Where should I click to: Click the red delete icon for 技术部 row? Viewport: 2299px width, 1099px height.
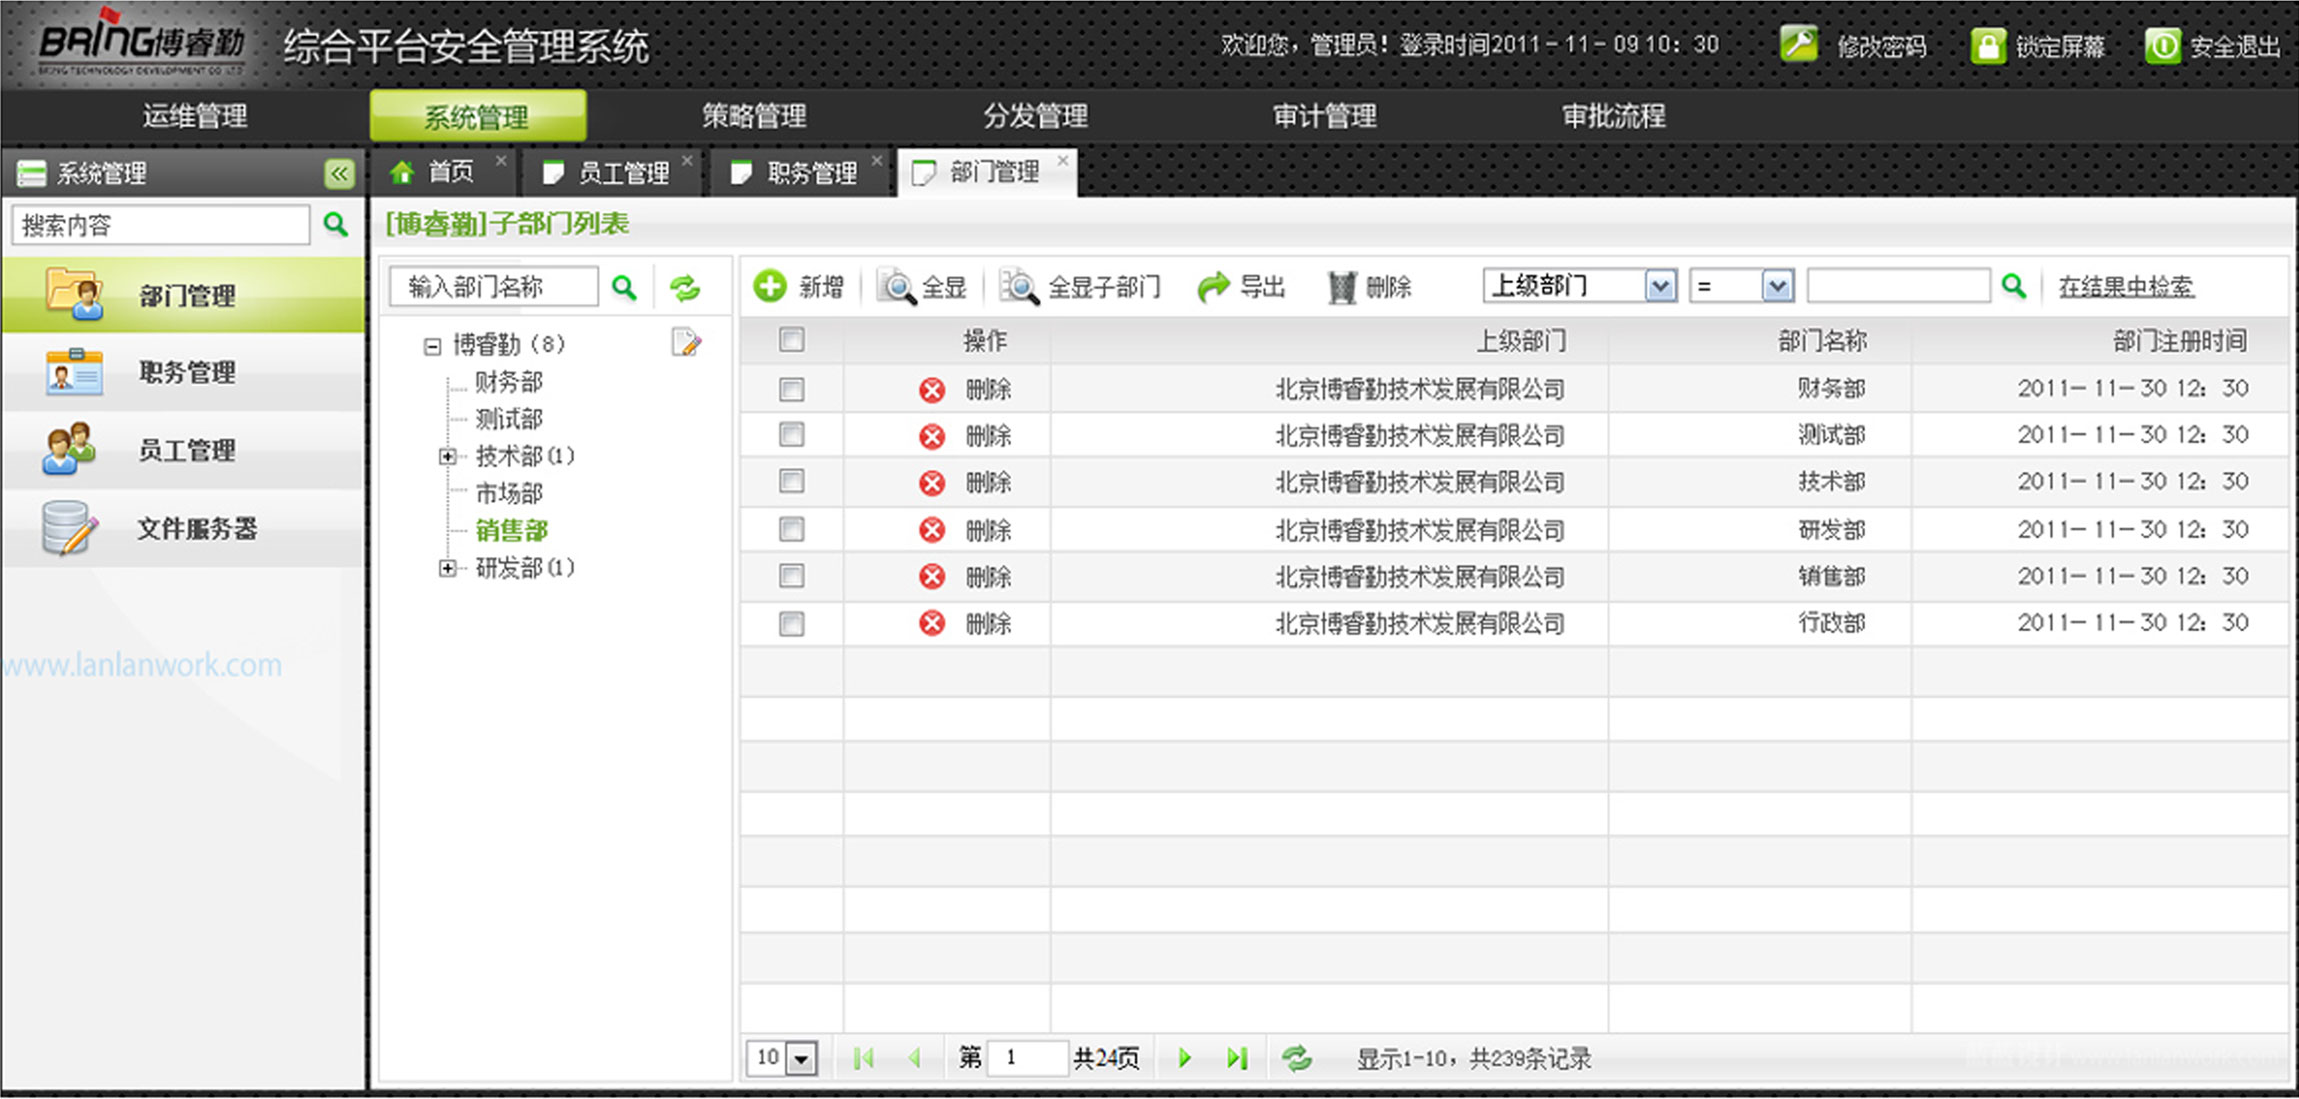click(x=932, y=483)
